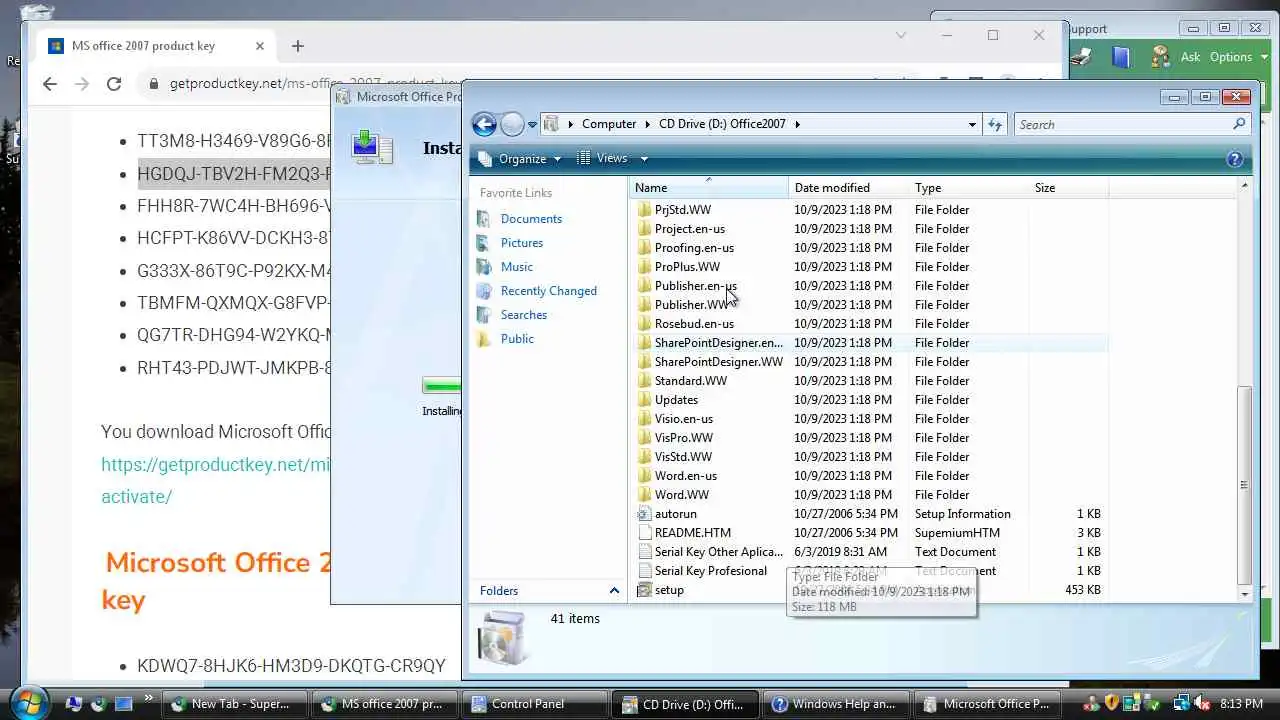Sort files by the Size column
1280x720 pixels.
tap(1069, 188)
